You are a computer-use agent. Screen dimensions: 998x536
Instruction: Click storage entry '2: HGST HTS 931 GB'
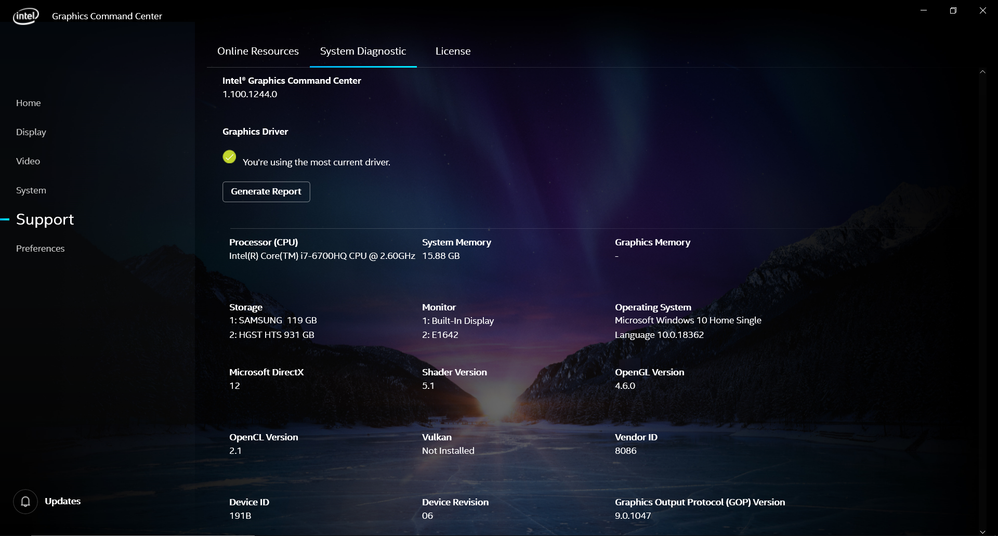tap(272, 335)
